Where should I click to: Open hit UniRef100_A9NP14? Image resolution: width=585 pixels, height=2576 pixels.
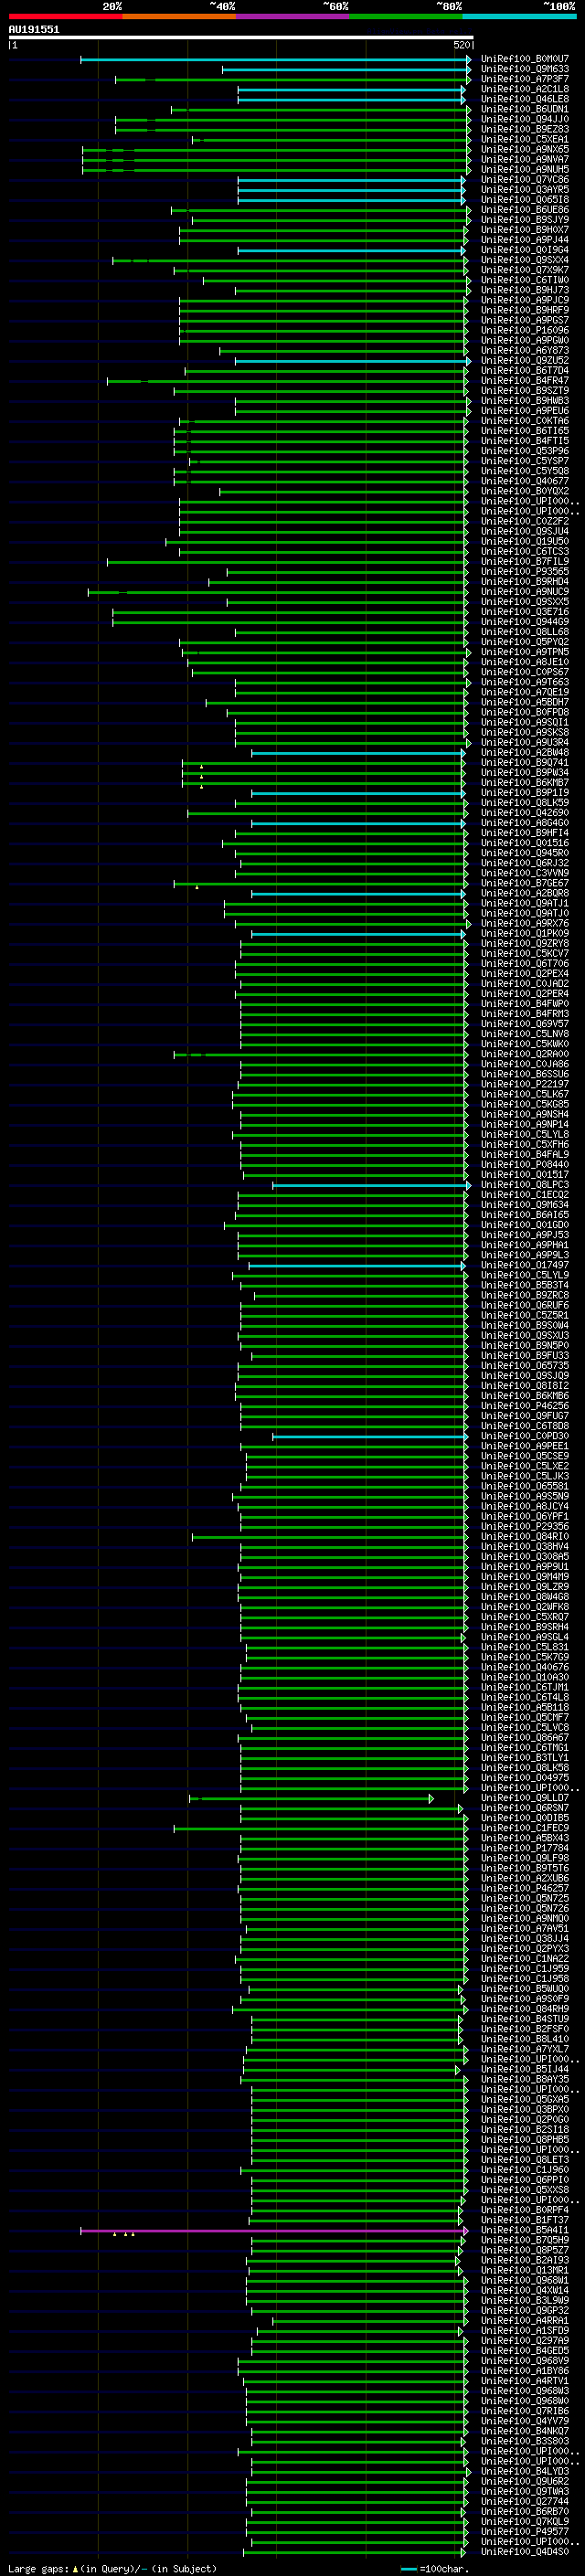click(525, 1124)
